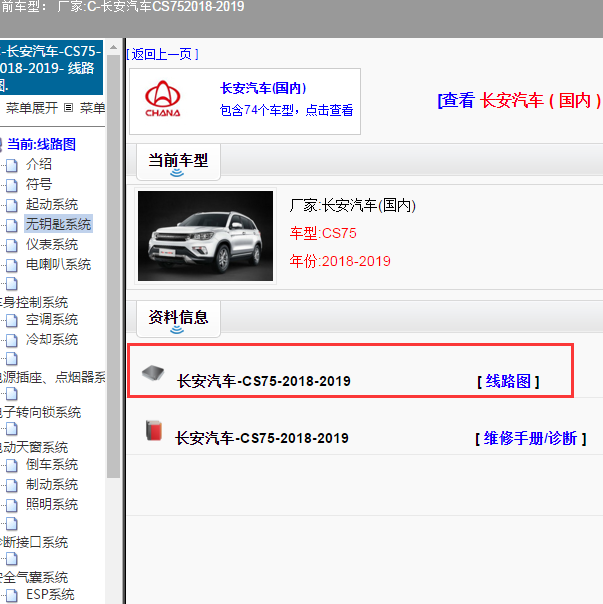Go back via 返回上一页 link
This screenshot has height=604, width=603.
pyautogui.click(x=162, y=54)
